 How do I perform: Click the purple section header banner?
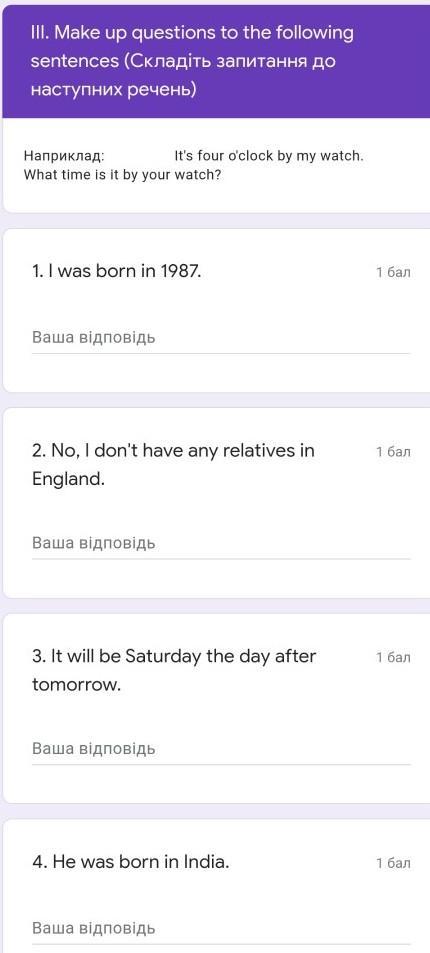pyautogui.click(x=215, y=61)
